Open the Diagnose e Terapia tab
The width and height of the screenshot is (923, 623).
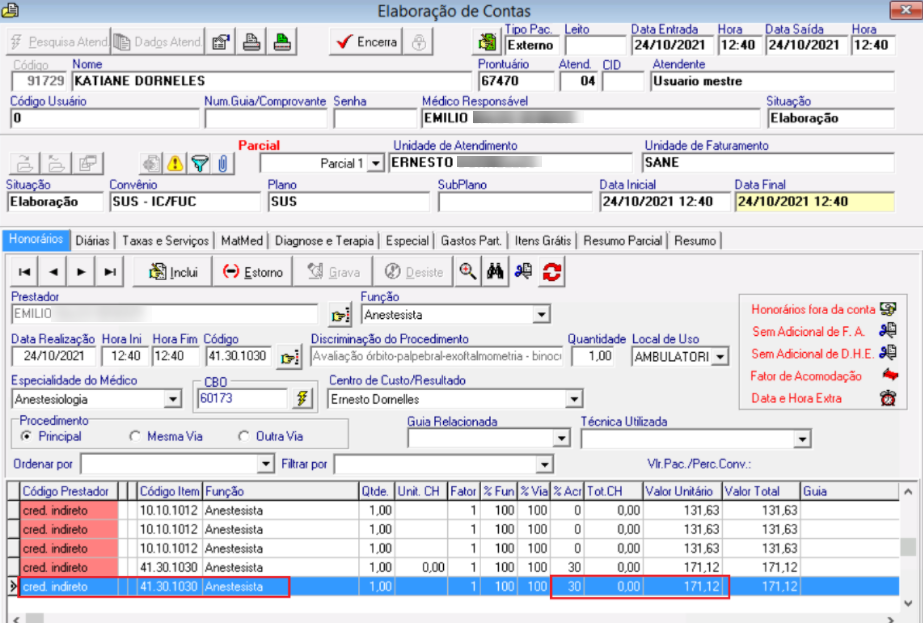(324, 241)
